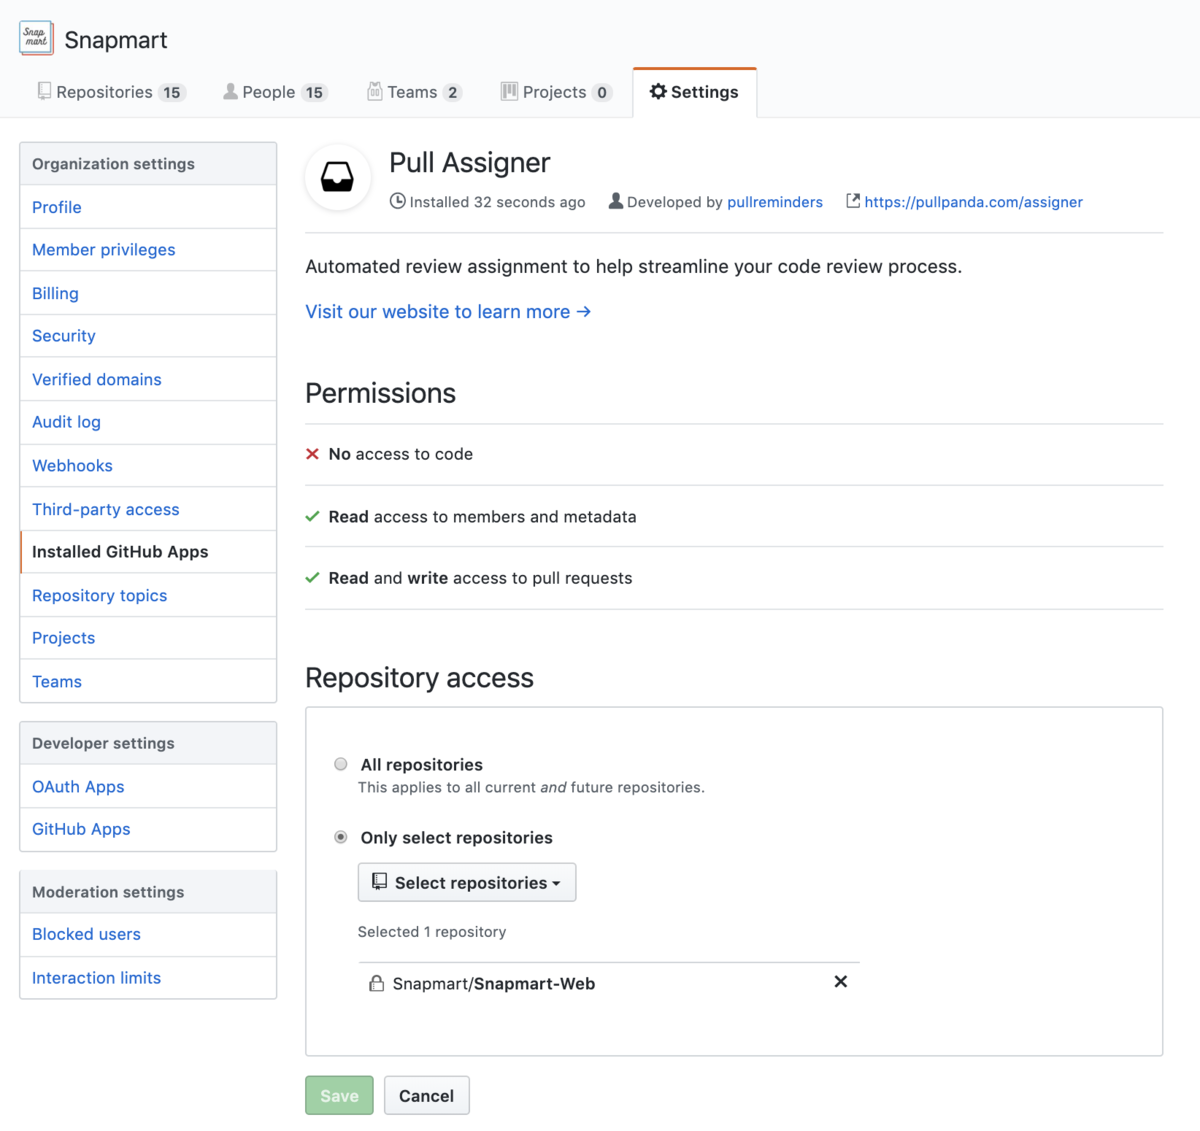Click the lock icon beside Snapmart/Snapmart-Web
Screen dimensions: 1200x1131
point(376,983)
